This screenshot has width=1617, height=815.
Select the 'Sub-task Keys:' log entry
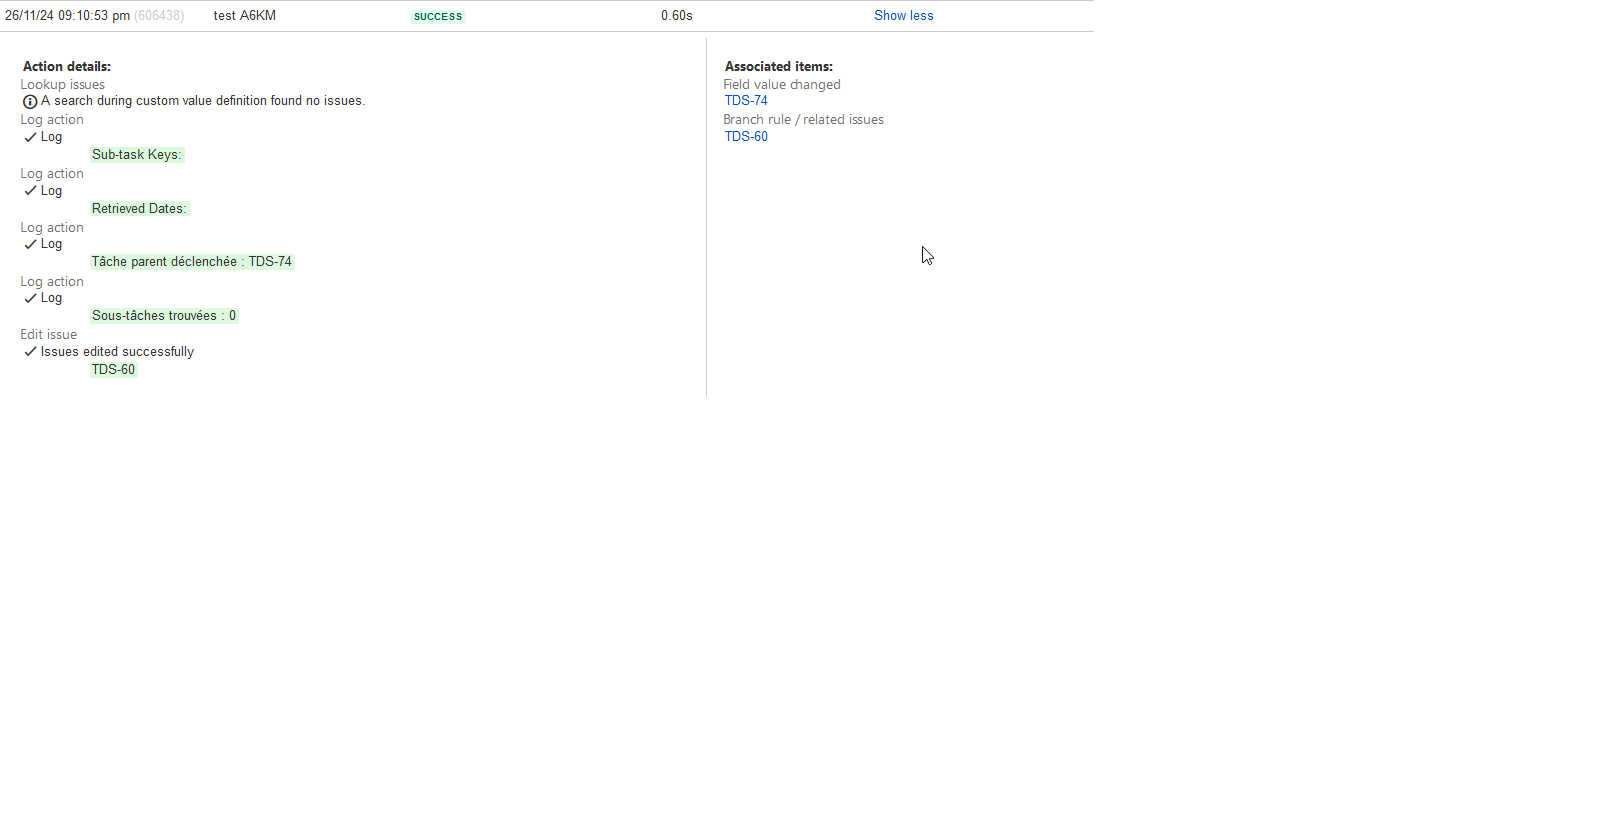pyautogui.click(x=137, y=155)
